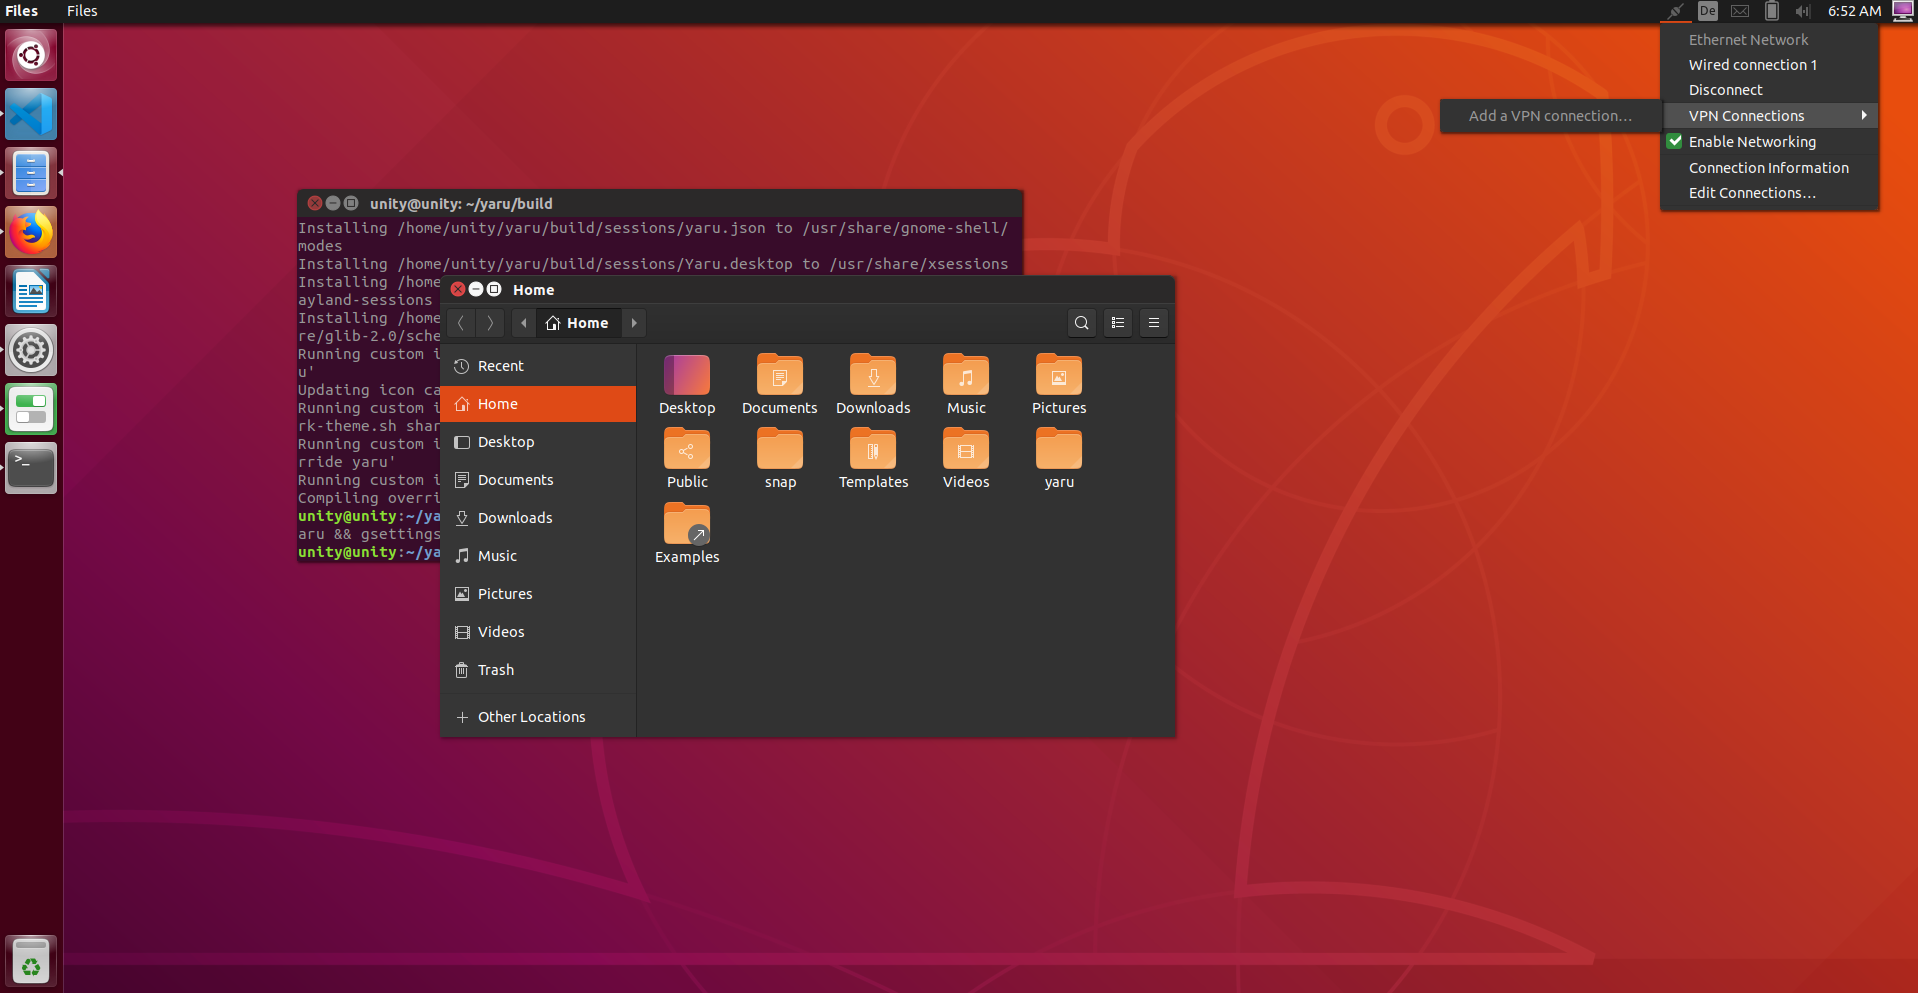Select Pictures in Files sidebar
This screenshot has width=1918, height=993.
point(538,594)
